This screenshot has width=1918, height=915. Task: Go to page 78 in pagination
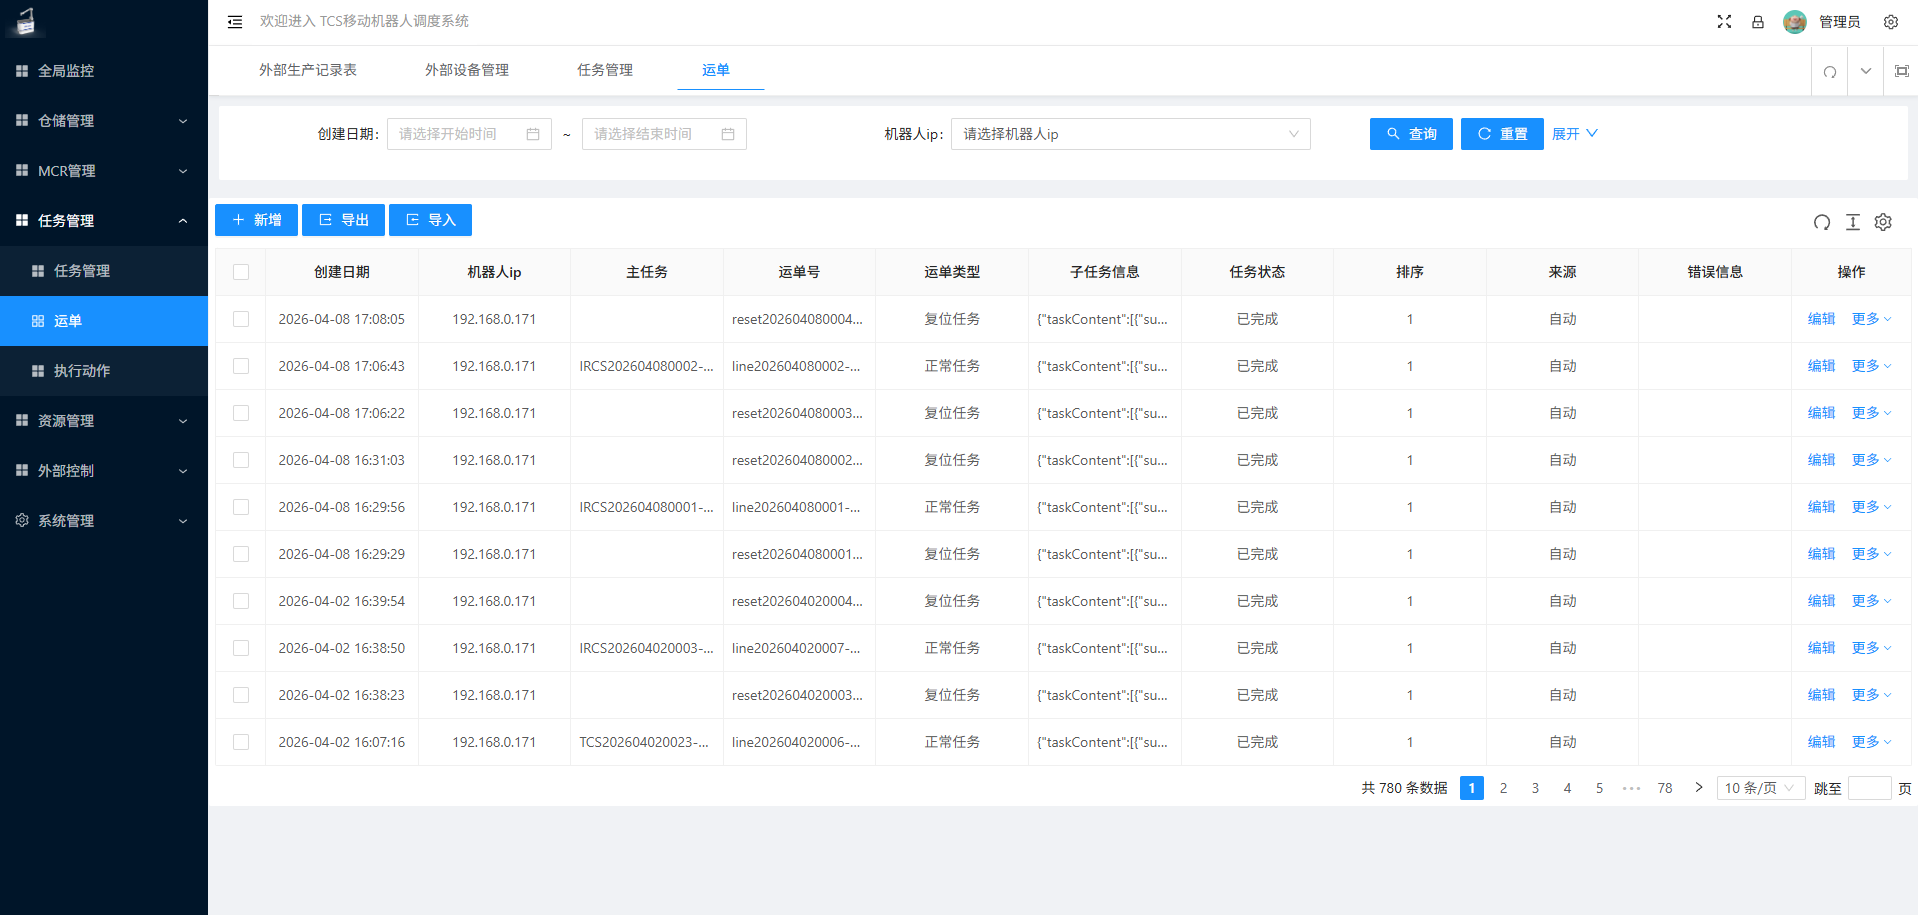(x=1665, y=788)
